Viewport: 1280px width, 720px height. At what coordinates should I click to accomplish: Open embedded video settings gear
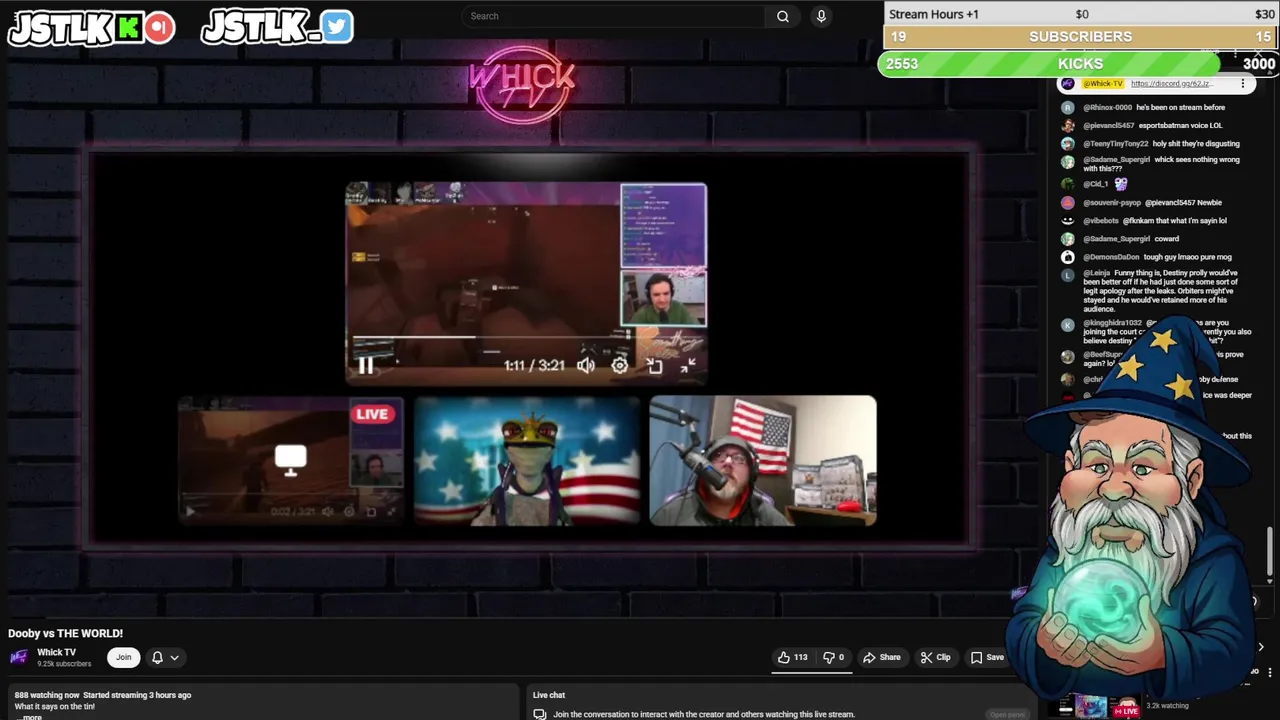(x=620, y=366)
